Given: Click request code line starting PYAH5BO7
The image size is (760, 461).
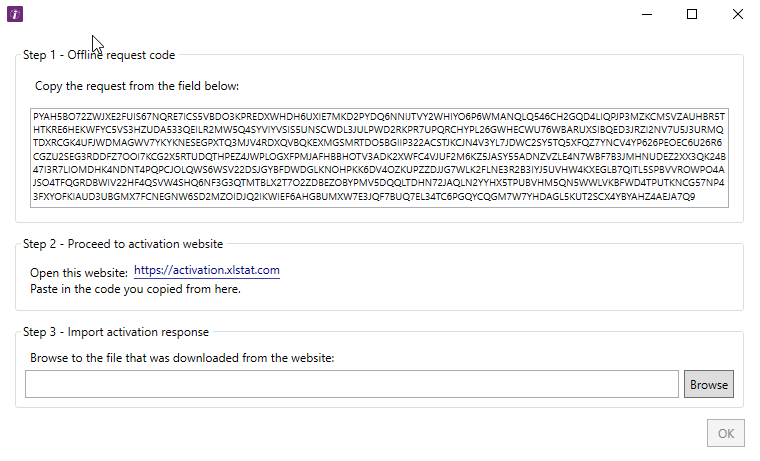Looking at the screenshot, I should tap(380, 117).
